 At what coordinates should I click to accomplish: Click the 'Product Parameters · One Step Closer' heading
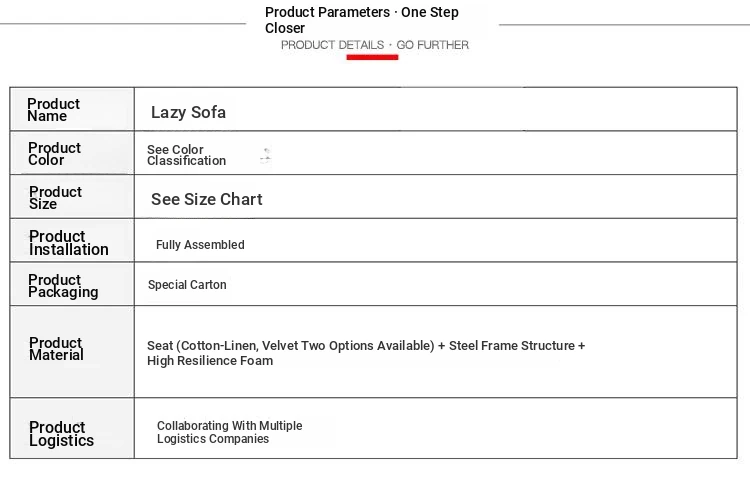pyautogui.click(x=362, y=20)
